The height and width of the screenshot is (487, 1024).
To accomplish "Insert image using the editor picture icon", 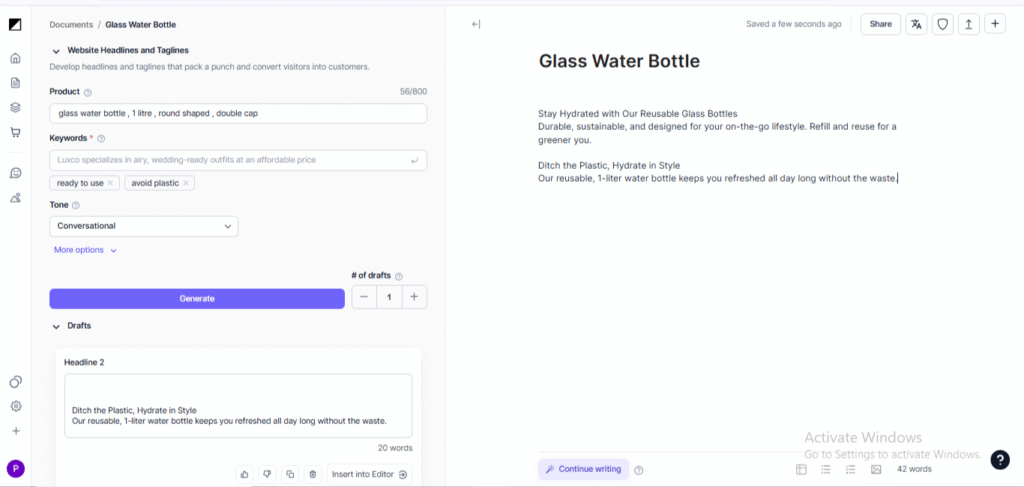I will click(876, 469).
